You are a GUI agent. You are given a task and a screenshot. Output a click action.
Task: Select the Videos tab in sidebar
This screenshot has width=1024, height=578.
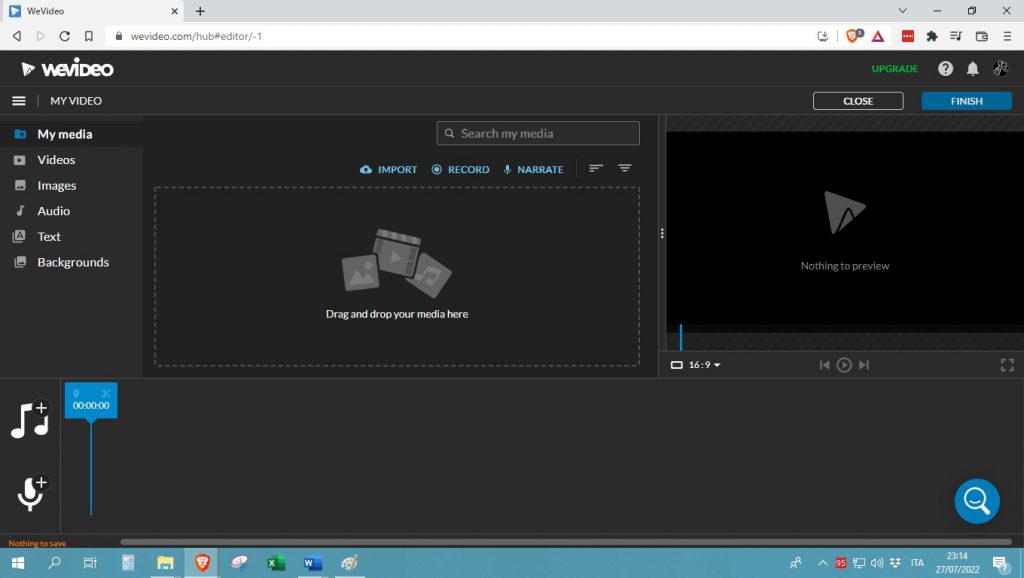click(56, 160)
